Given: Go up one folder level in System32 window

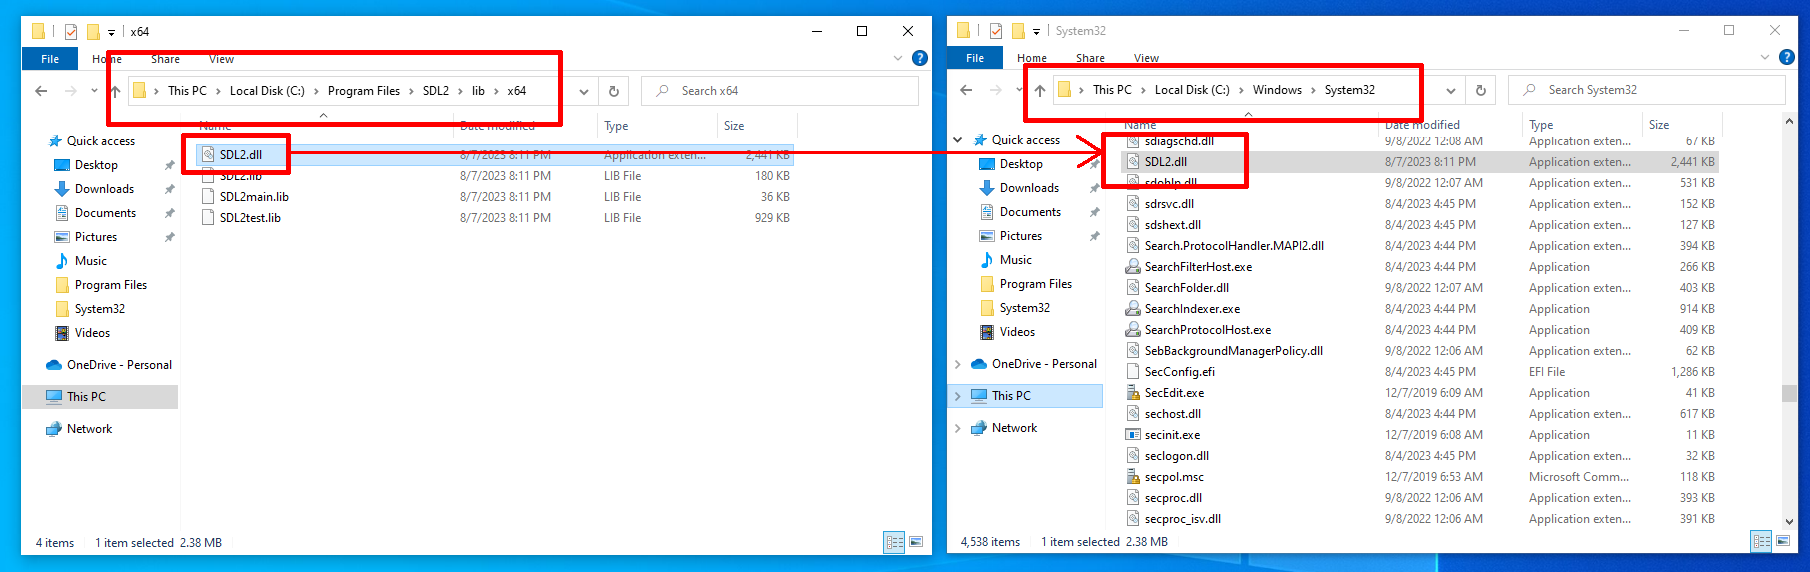Looking at the screenshot, I should tap(1040, 90).
